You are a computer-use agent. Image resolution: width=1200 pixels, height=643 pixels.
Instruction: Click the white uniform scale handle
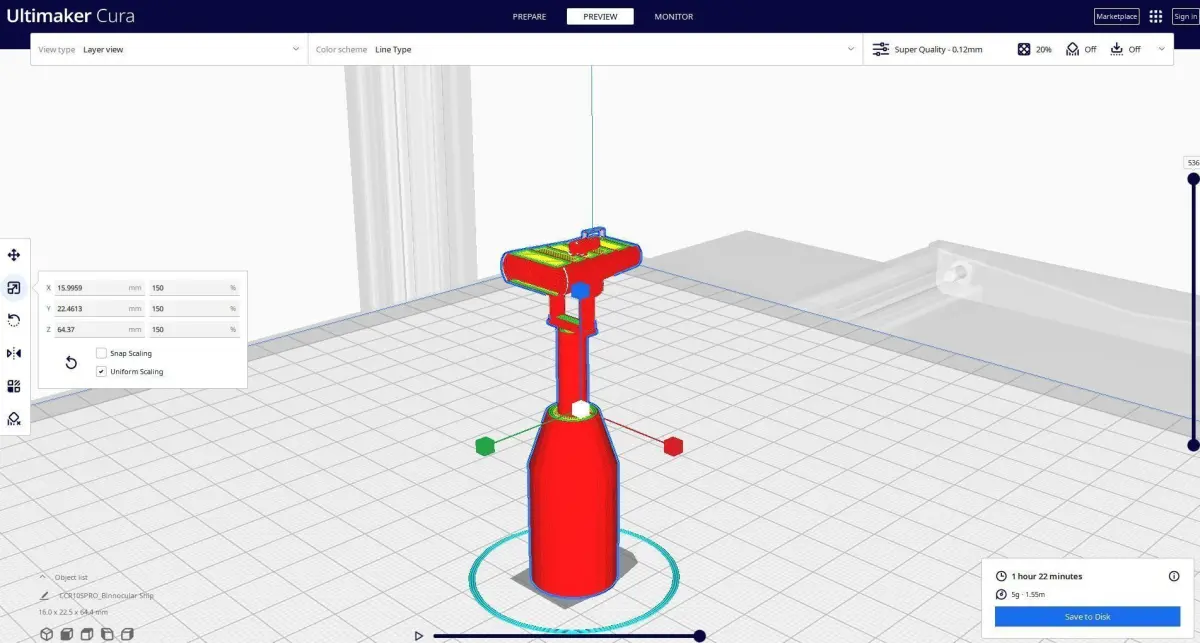tap(580, 409)
